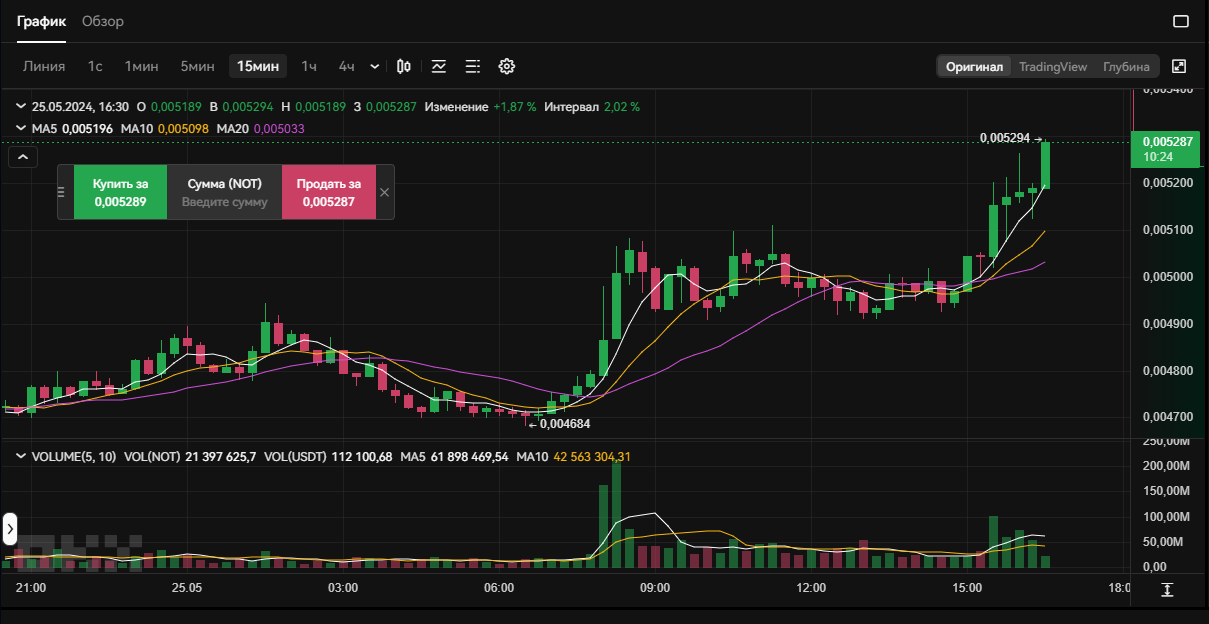This screenshot has width=1209, height=624.
Task: Click the auto-scale icon below price axis
Action: (1167, 590)
